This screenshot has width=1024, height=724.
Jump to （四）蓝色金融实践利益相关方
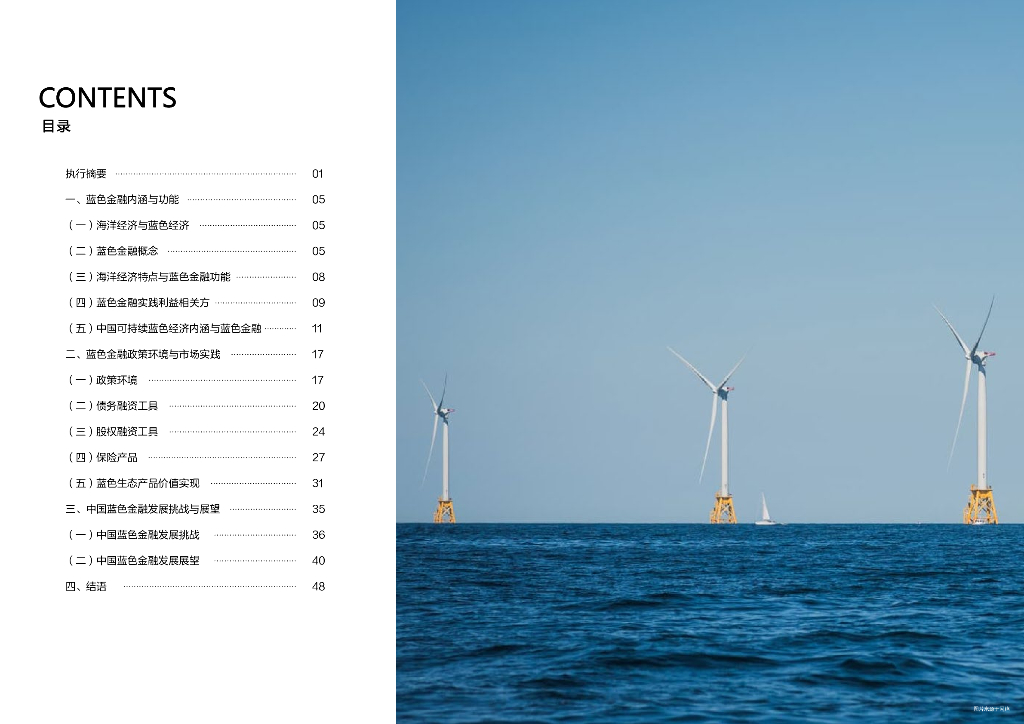(138, 302)
